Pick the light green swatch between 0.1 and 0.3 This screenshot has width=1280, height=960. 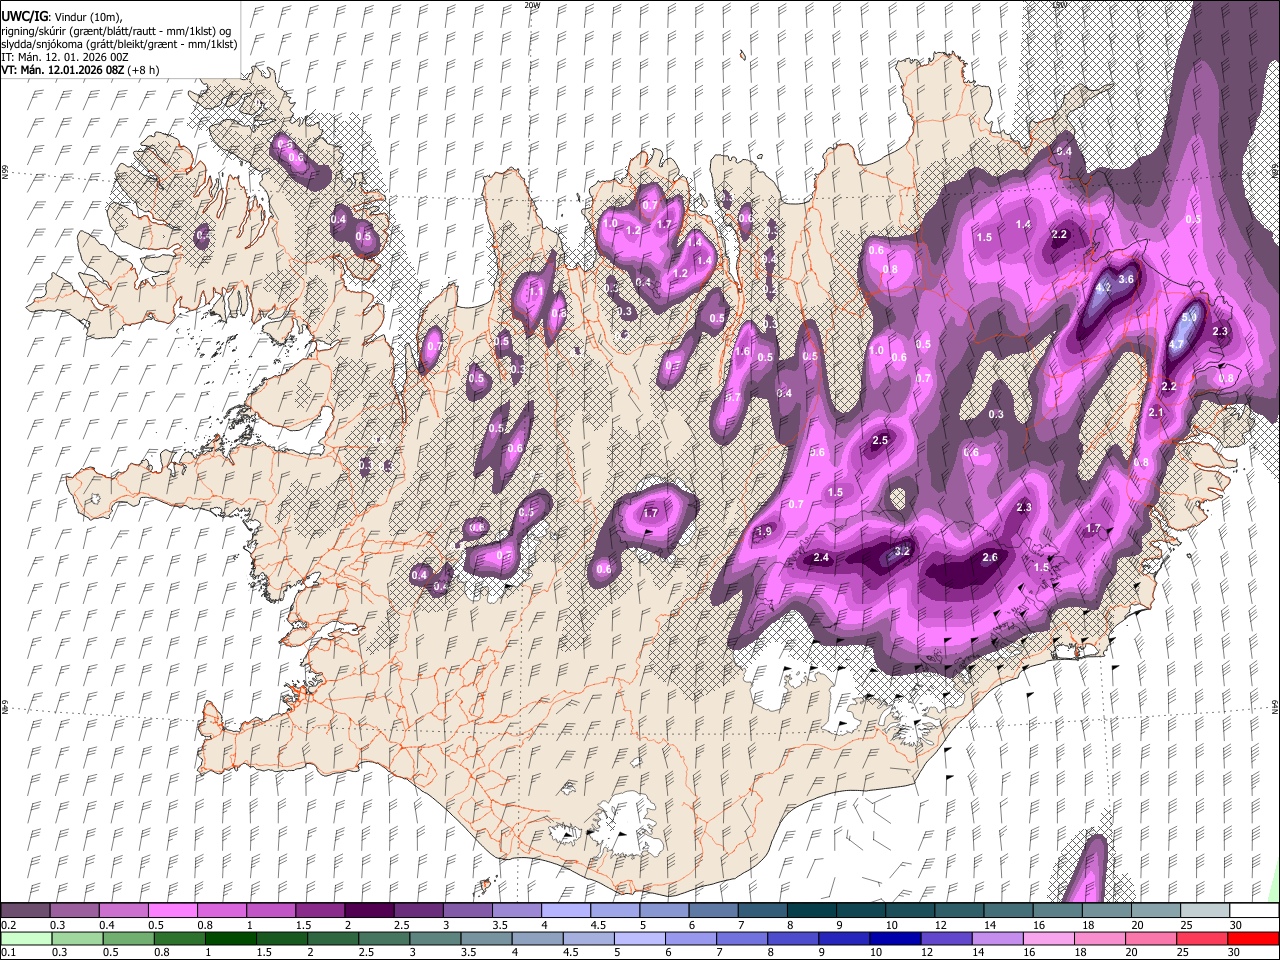click(25, 938)
